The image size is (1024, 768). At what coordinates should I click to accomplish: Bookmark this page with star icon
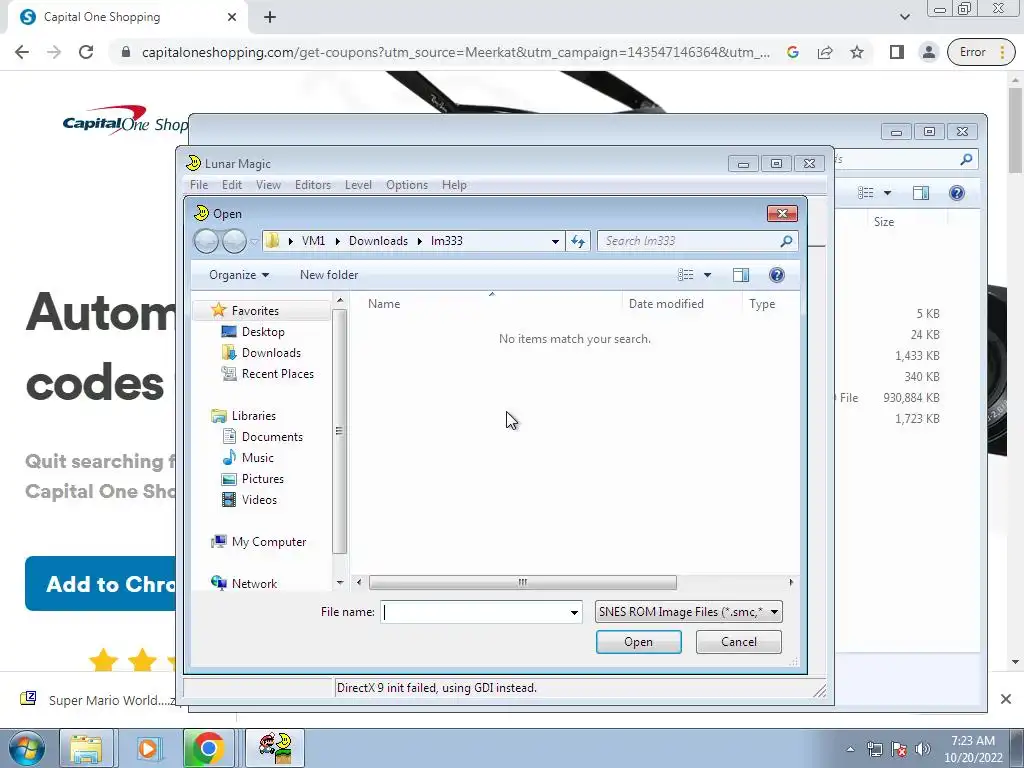click(x=857, y=52)
